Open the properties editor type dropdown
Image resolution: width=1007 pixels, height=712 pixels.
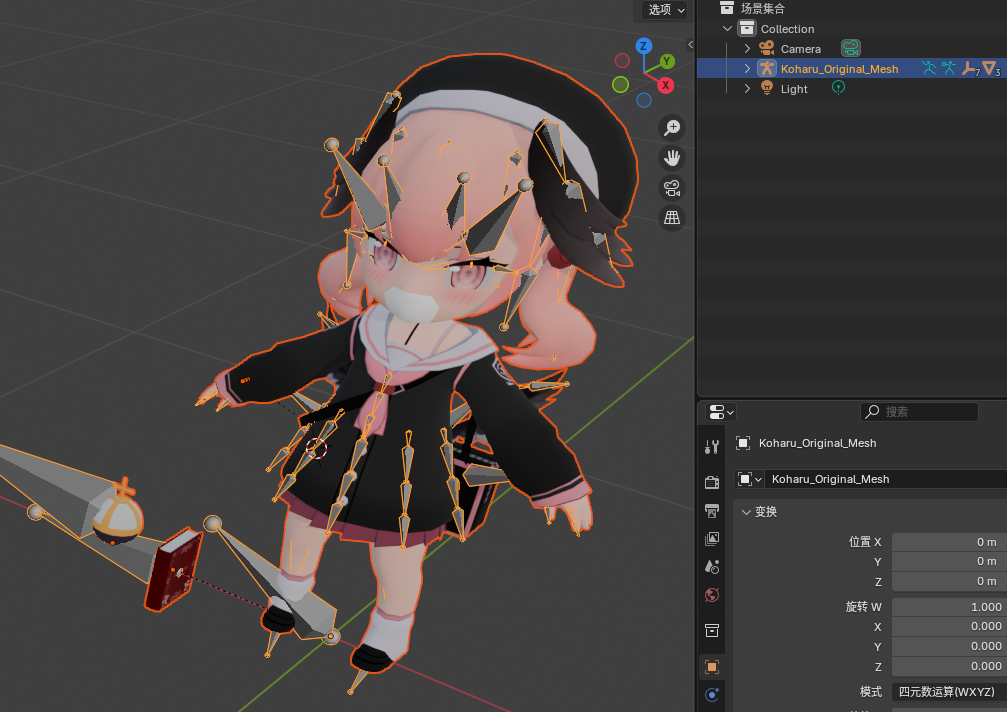click(721, 412)
